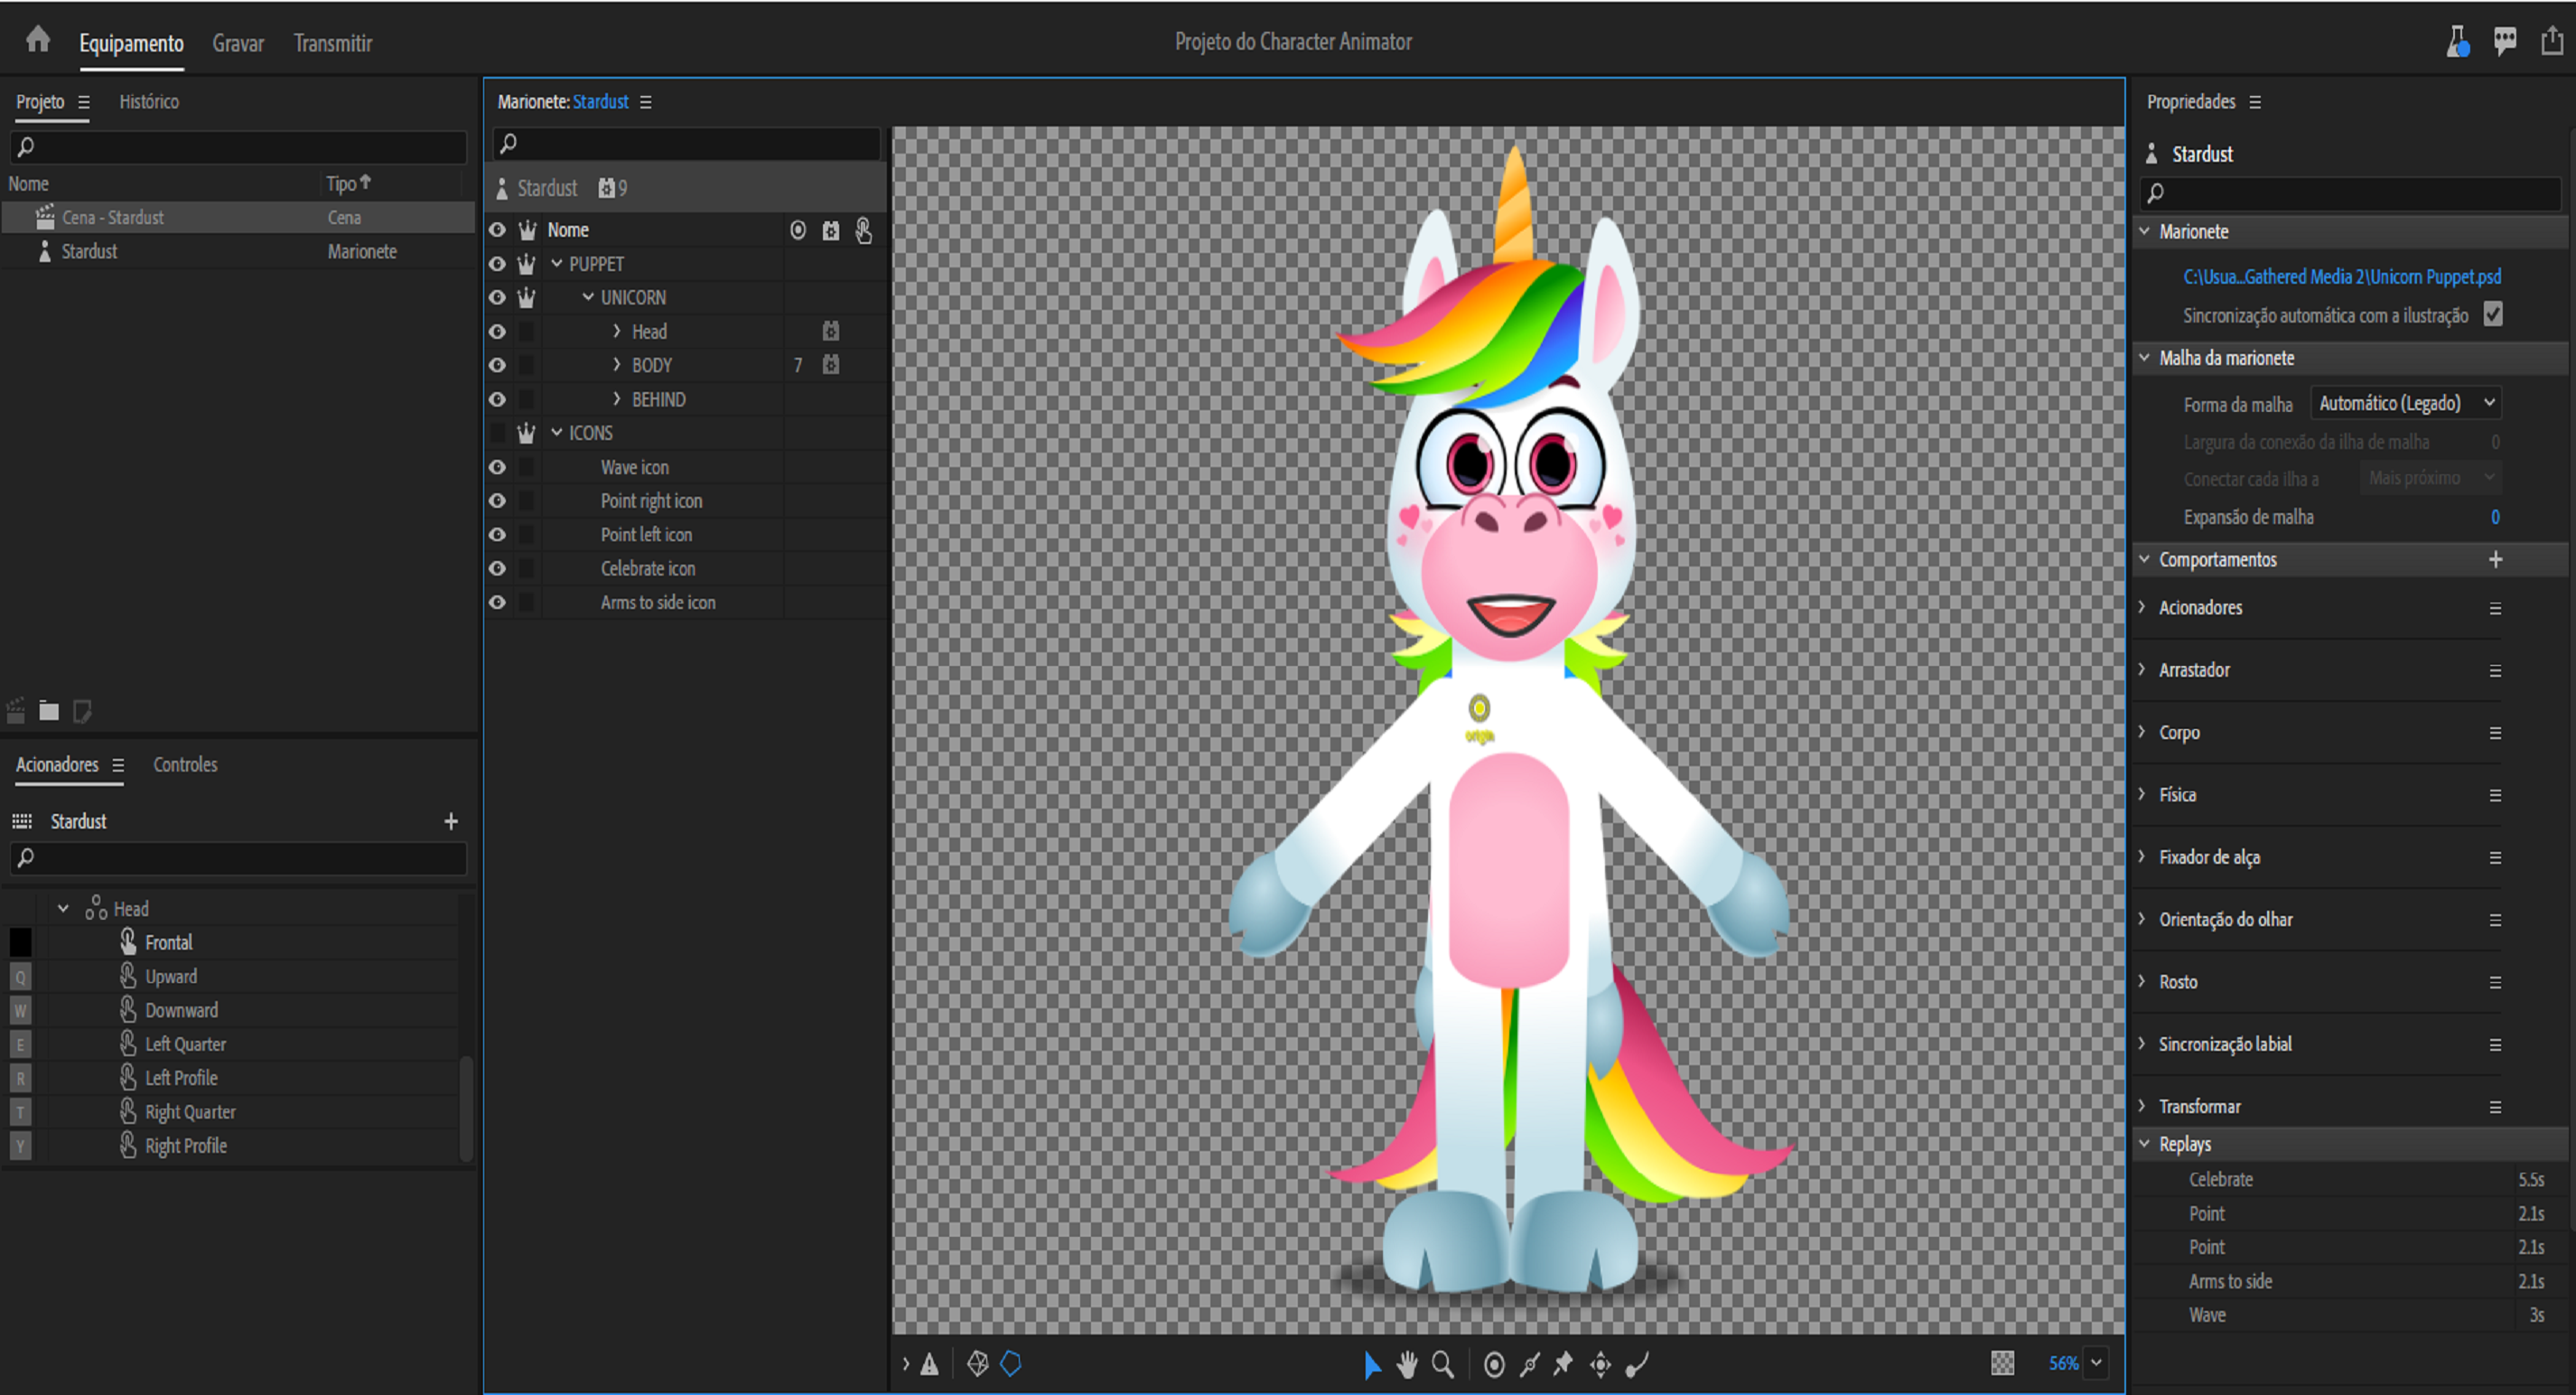Click the pin tool in the scene toolbar
This screenshot has width=2576, height=1395.
pos(1563,1363)
